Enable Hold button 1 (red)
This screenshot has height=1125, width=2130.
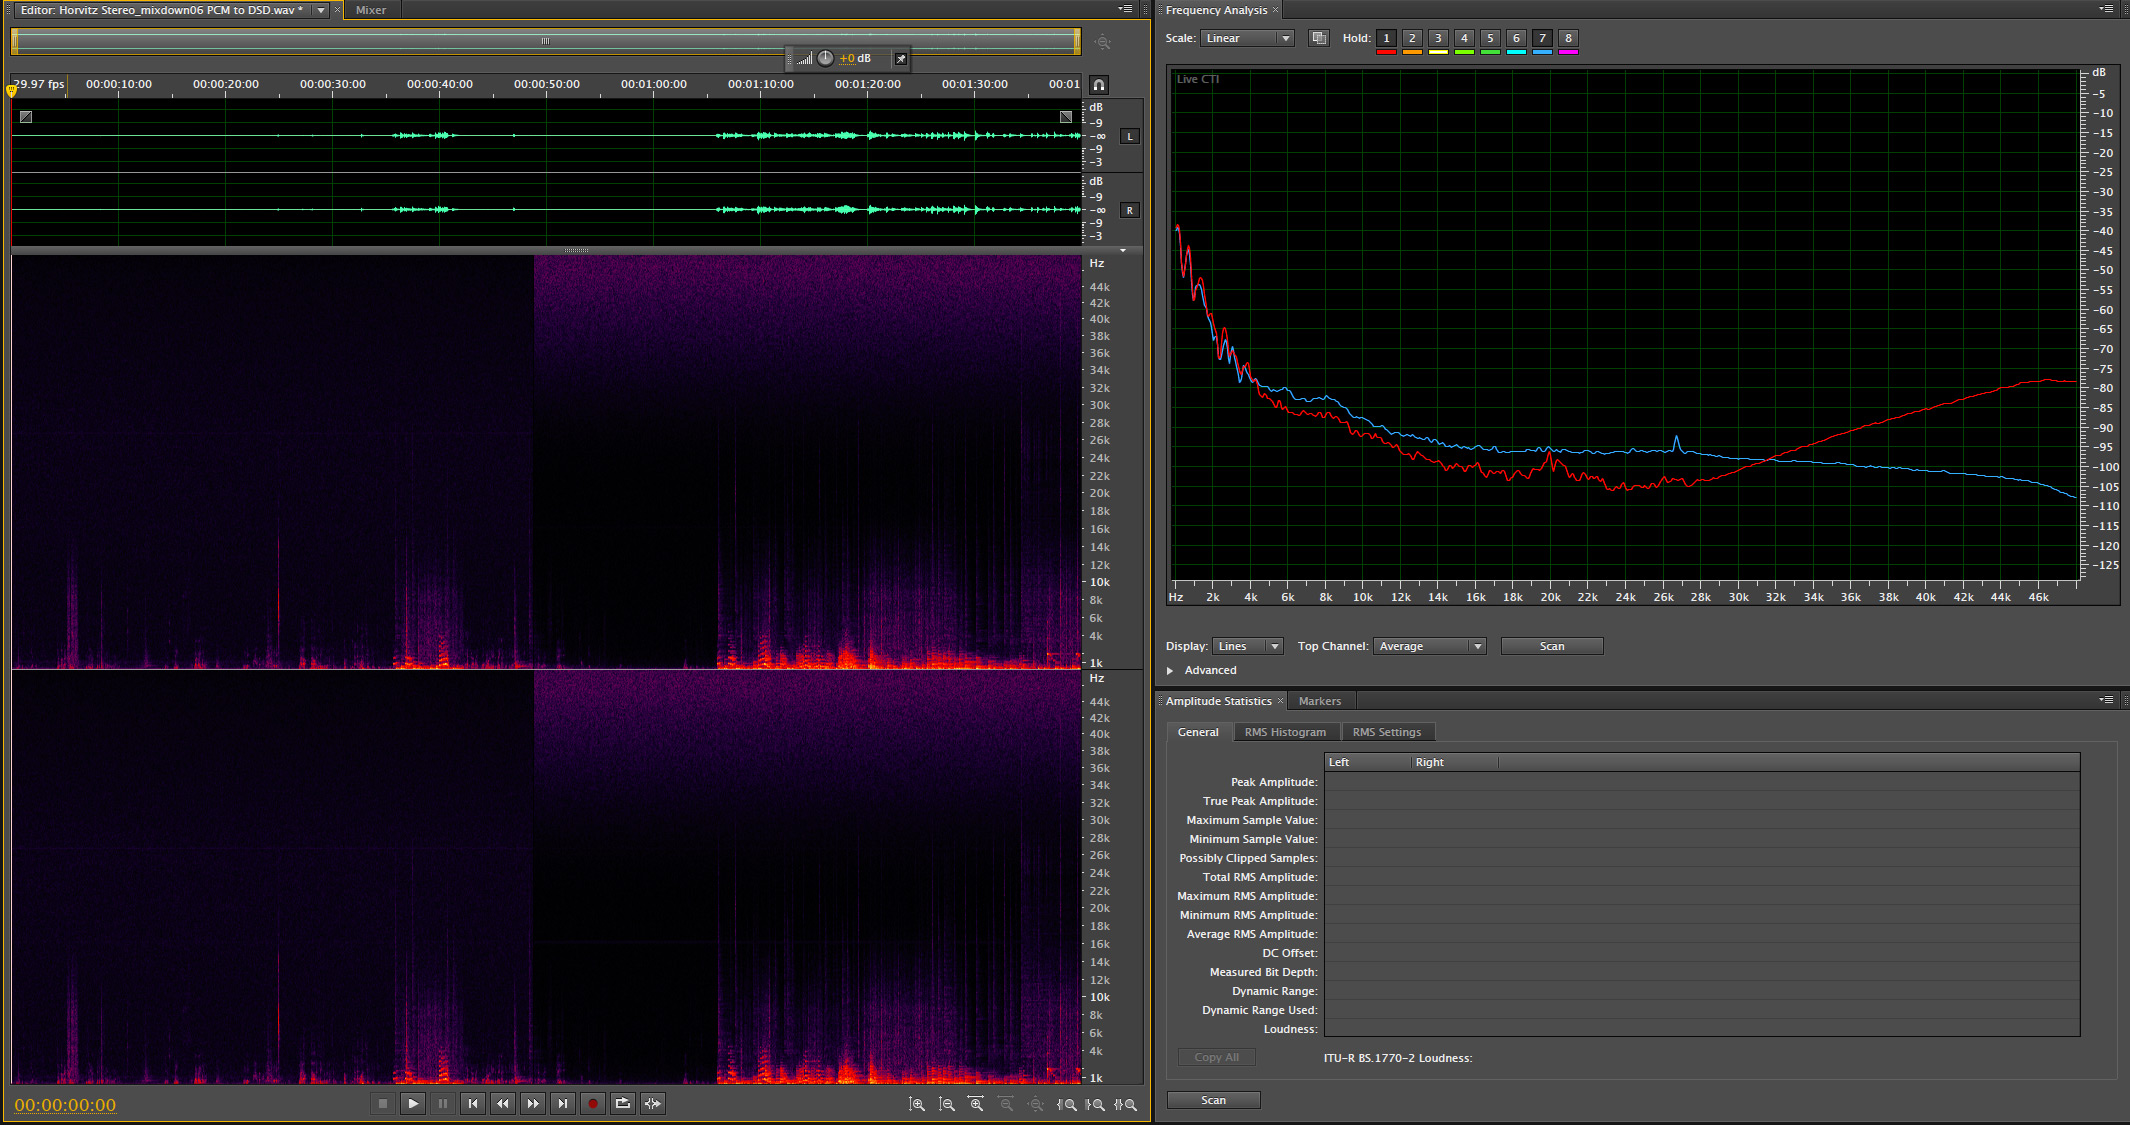(x=1386, y=38)
